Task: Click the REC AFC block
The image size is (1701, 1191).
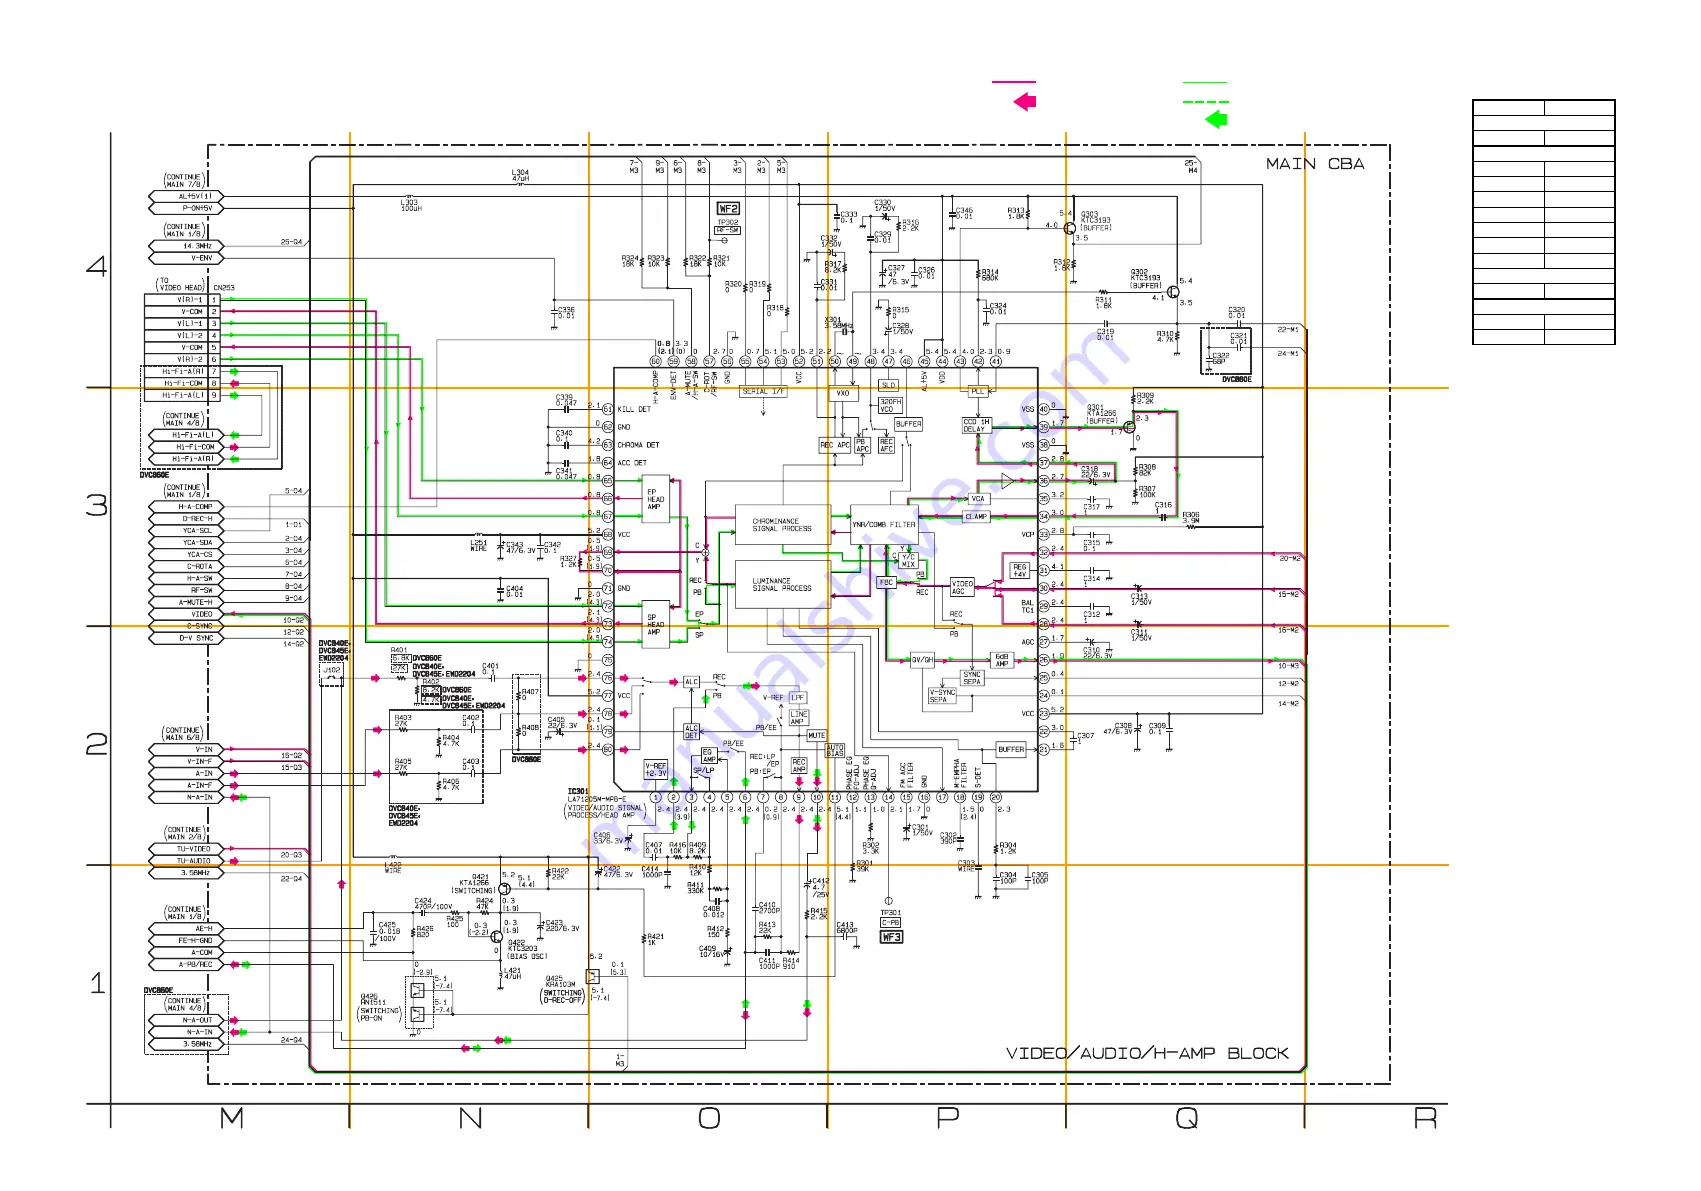Action: [x=886, y=445]
